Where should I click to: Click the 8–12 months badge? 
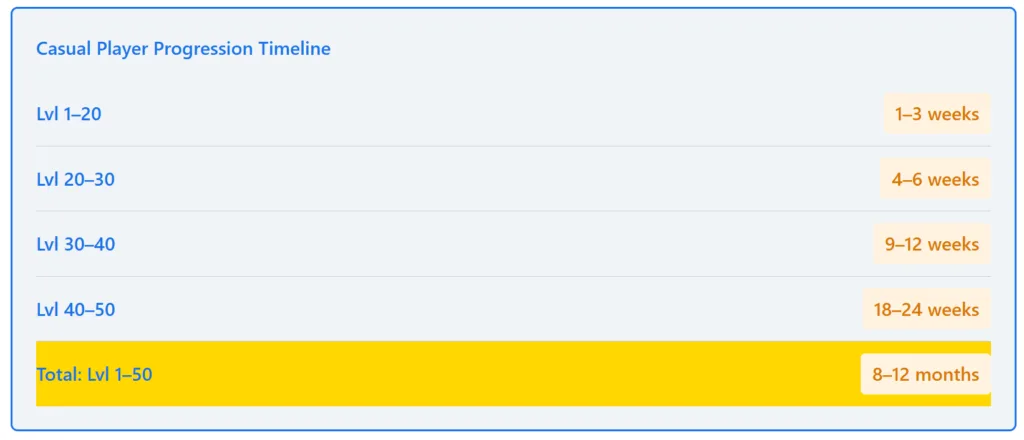(x=925, y=374)
